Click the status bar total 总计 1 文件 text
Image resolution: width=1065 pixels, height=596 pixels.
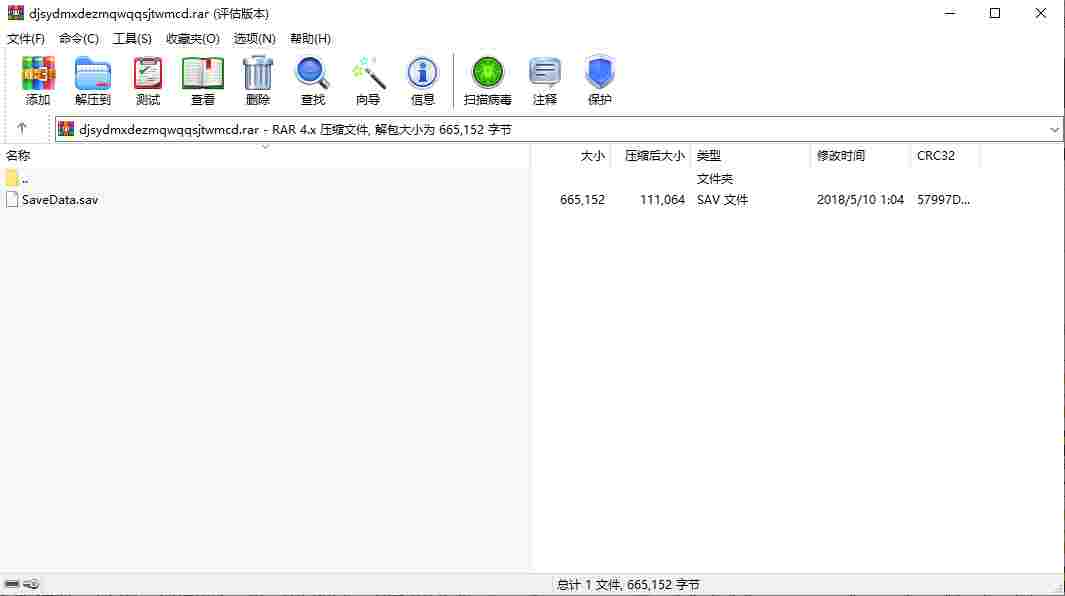[x=628, y=584]
